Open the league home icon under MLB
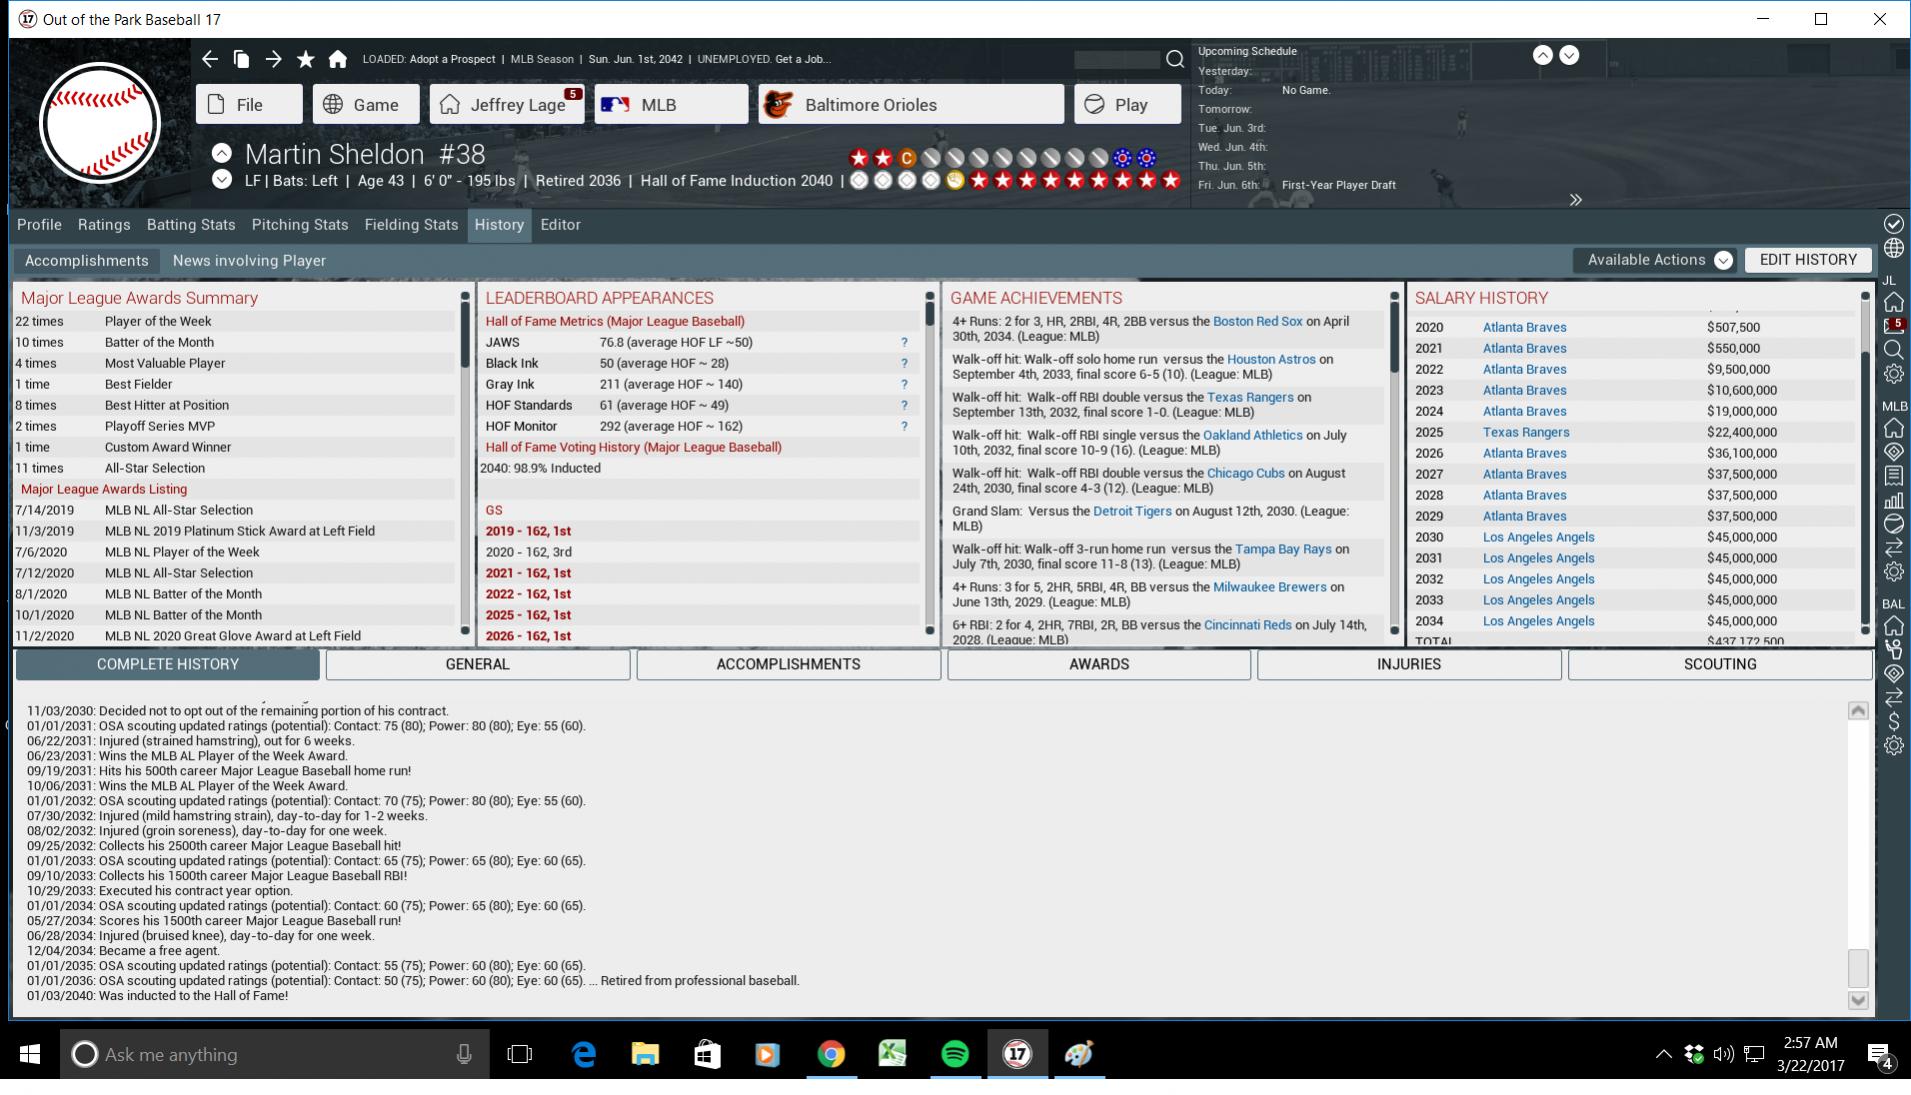Viewport: 1911px width, 1095px height. (1893, 428)
